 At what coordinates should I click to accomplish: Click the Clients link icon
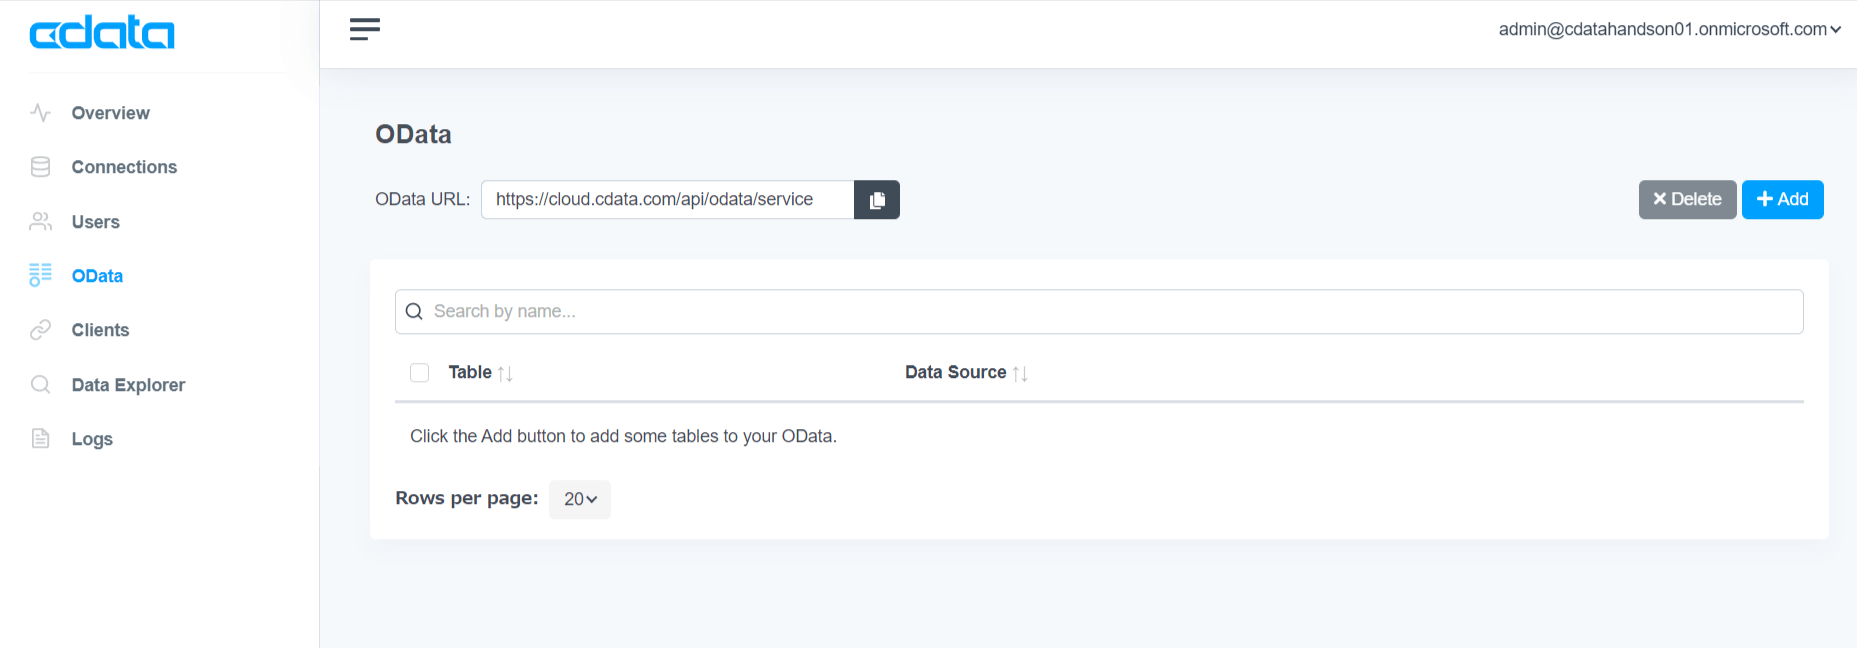(40, 330)
